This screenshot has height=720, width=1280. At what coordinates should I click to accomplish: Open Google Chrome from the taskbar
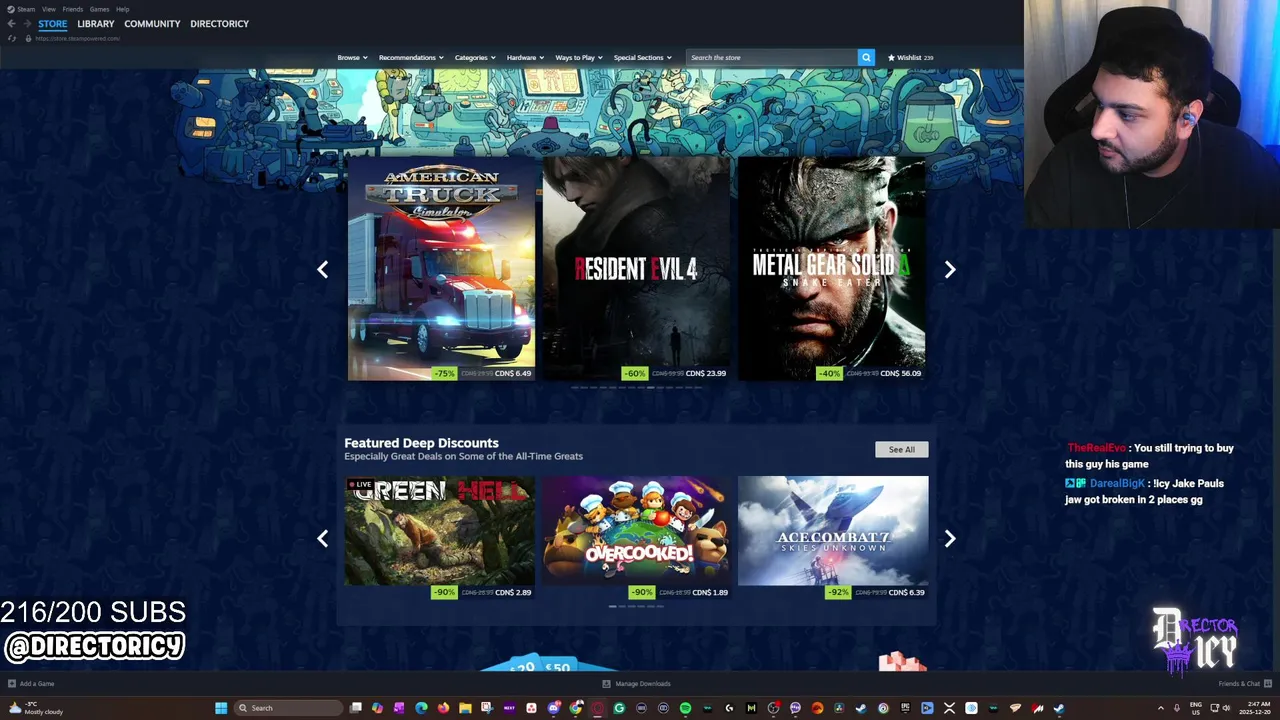575,708
